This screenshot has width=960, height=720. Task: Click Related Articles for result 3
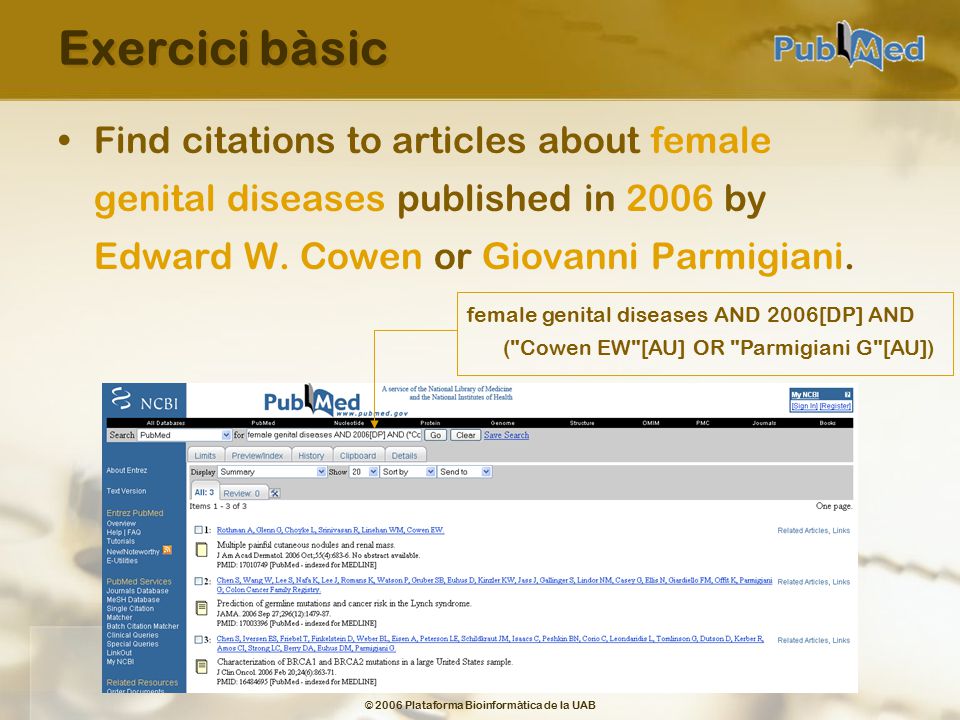click(x=803, y=640)
